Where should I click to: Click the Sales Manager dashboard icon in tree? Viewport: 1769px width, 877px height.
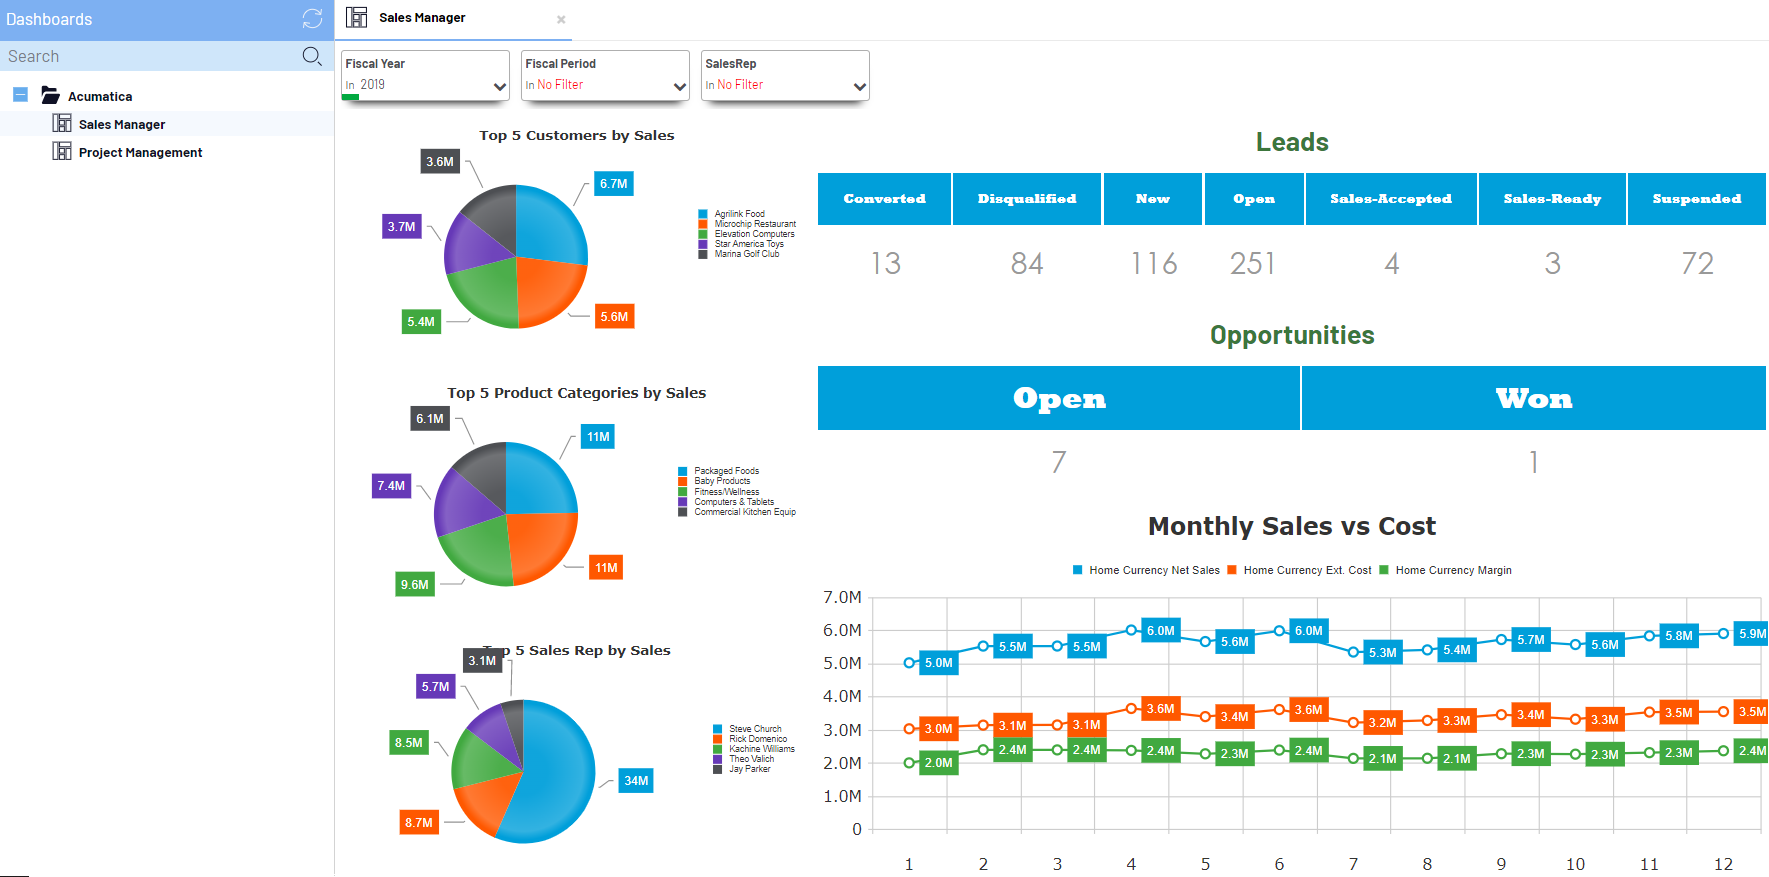pyautogui.click(x=62, y=124)
